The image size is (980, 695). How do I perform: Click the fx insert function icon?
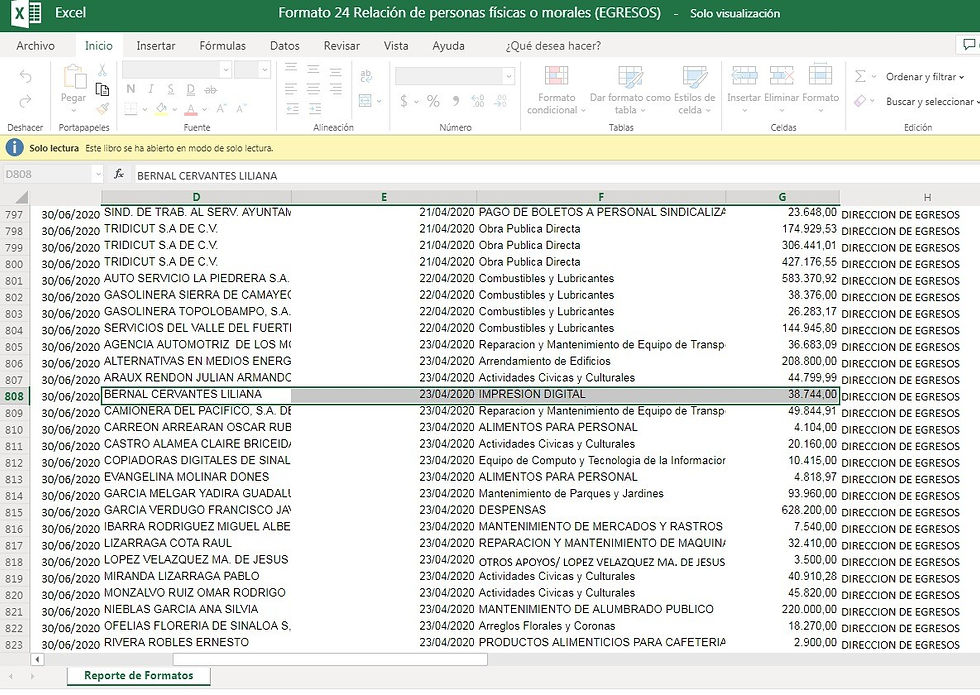pyautogui.click(x=119, y=174)
